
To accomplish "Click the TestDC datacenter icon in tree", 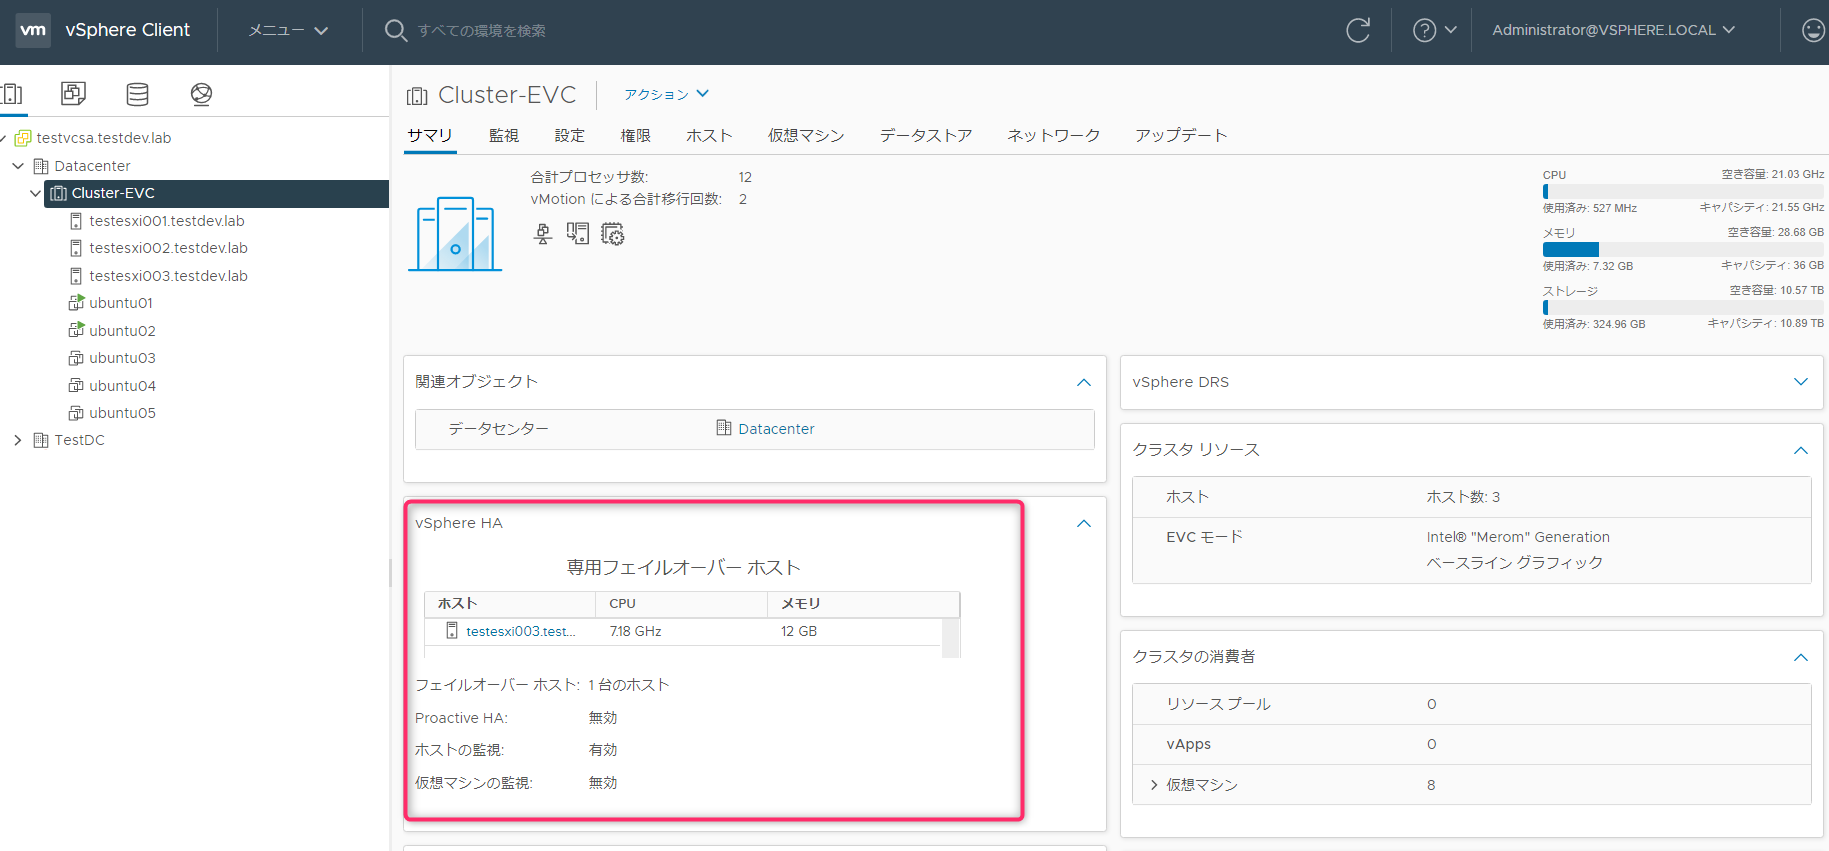I will pos(41,440).
